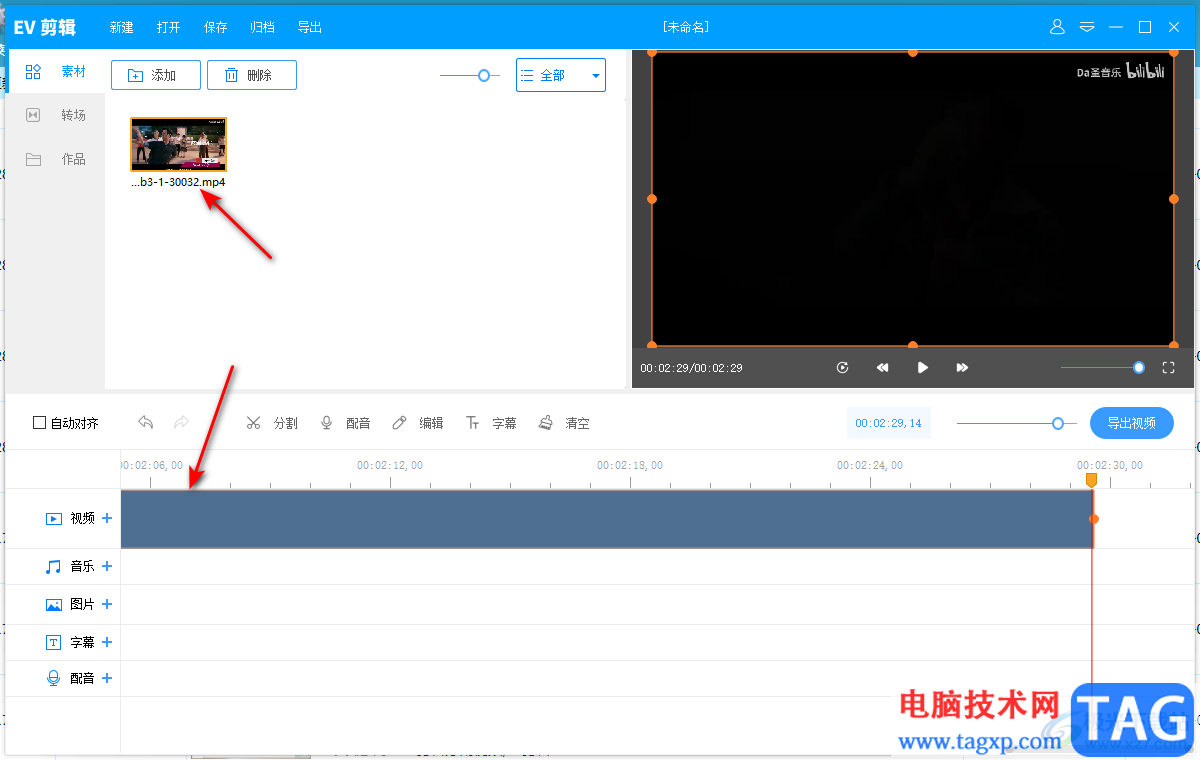This screenshot has width=1200, height=760.
Task: Click the 清空 clear tool
Action: tap(564, 423)
